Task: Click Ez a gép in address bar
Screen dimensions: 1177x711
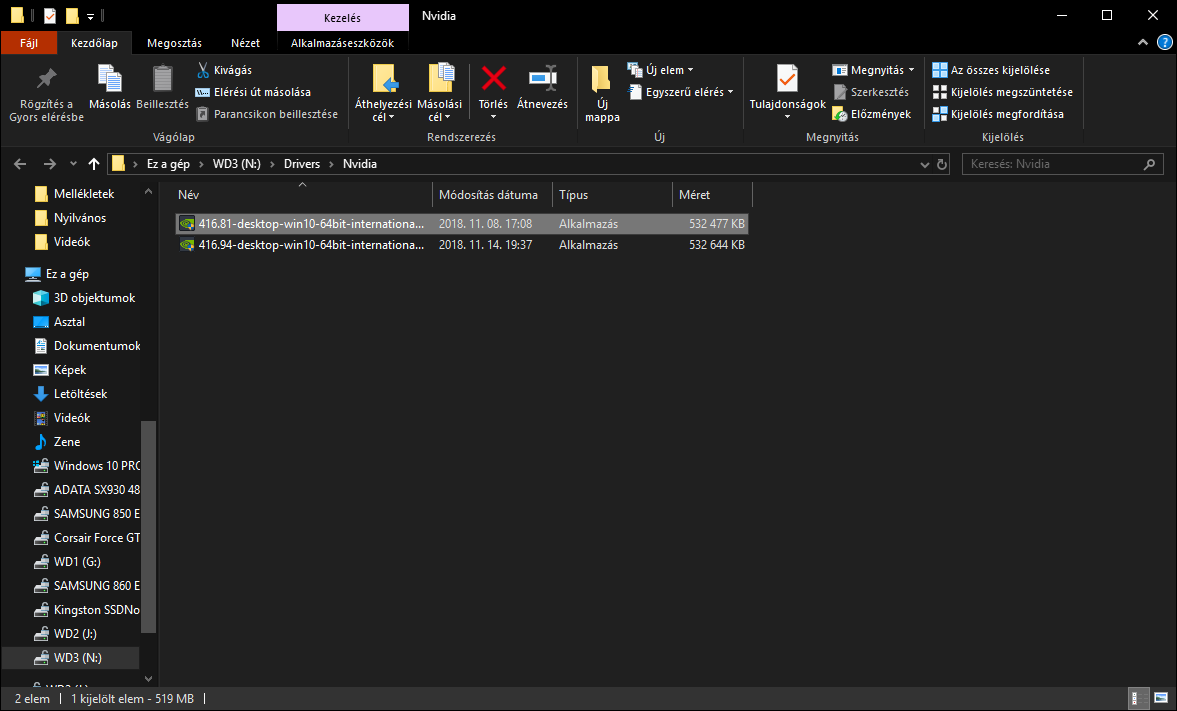Action: coord(168,164)
